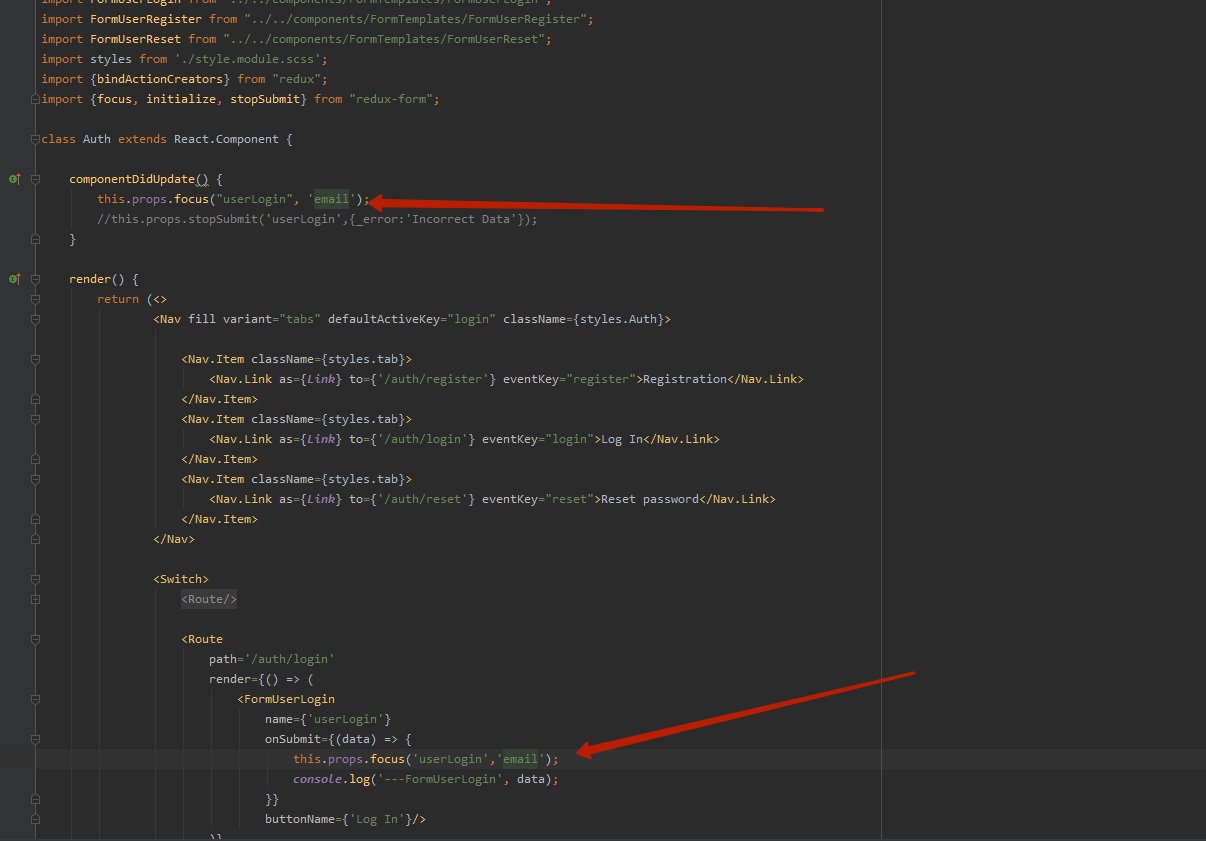Click the commented stopSubmit line

(317, 219)
